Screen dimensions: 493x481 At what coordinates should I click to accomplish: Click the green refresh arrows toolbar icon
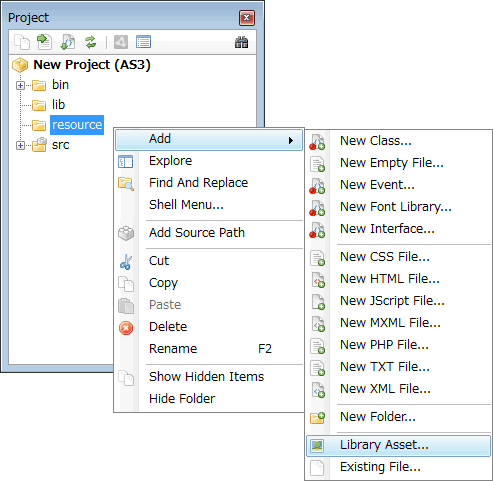[x=90, y=42]
